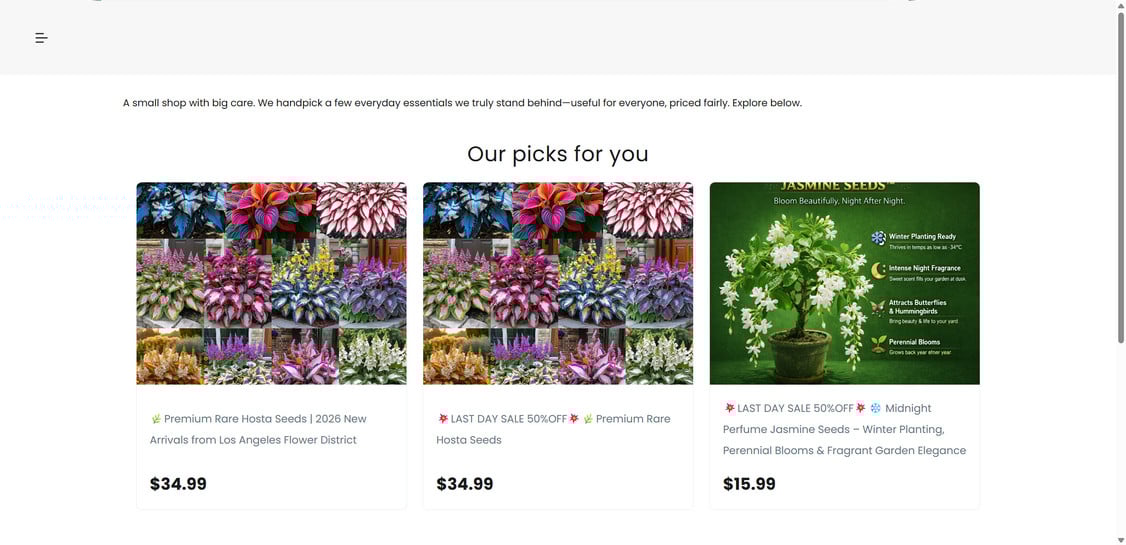Viewport: 1126px width, 545px height.
Task: Click the leaf emoji before 'Premium Rare Hosta Seeds | 2026'
Action: tap(156, 419)
